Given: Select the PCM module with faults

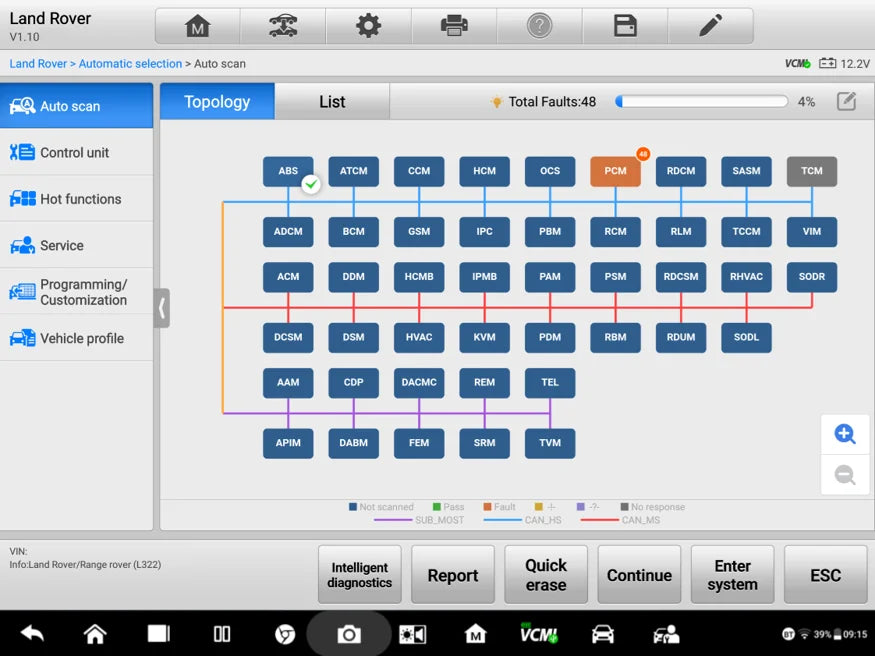Looking at the screenshot, I should click(615, 171).
